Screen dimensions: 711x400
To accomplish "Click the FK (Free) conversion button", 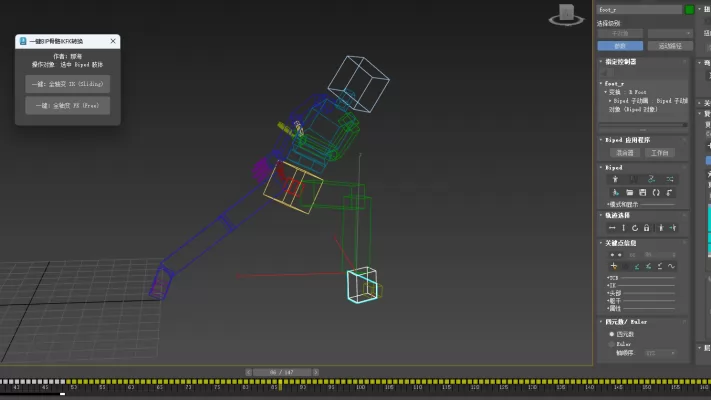I will coord(67,104).
